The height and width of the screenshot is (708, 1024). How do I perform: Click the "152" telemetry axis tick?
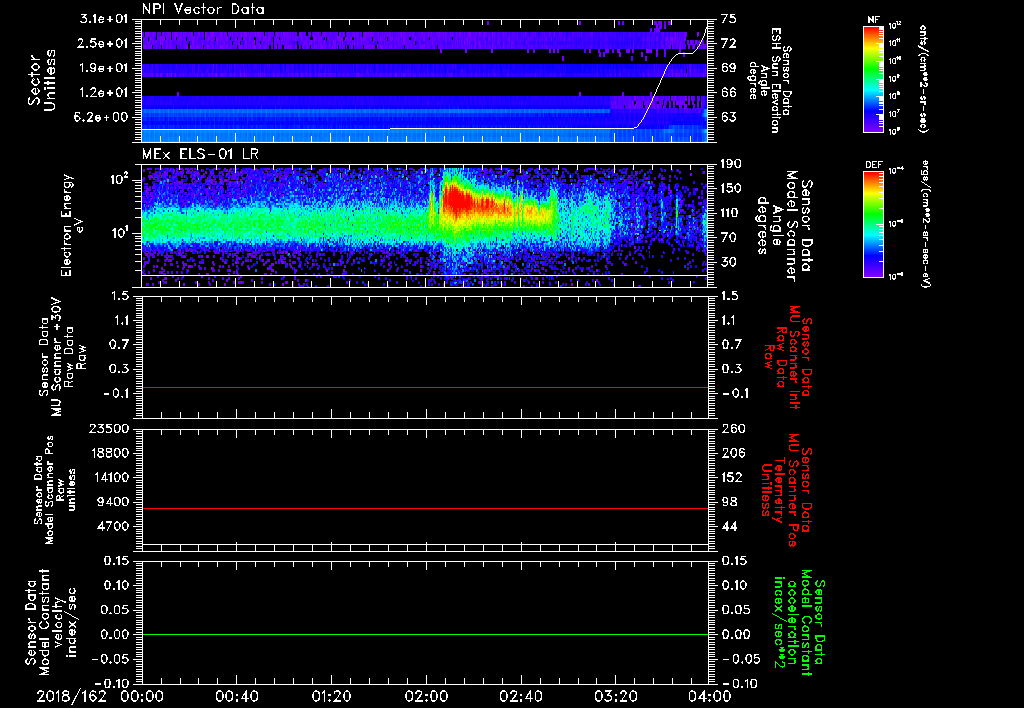pos(733,477)
